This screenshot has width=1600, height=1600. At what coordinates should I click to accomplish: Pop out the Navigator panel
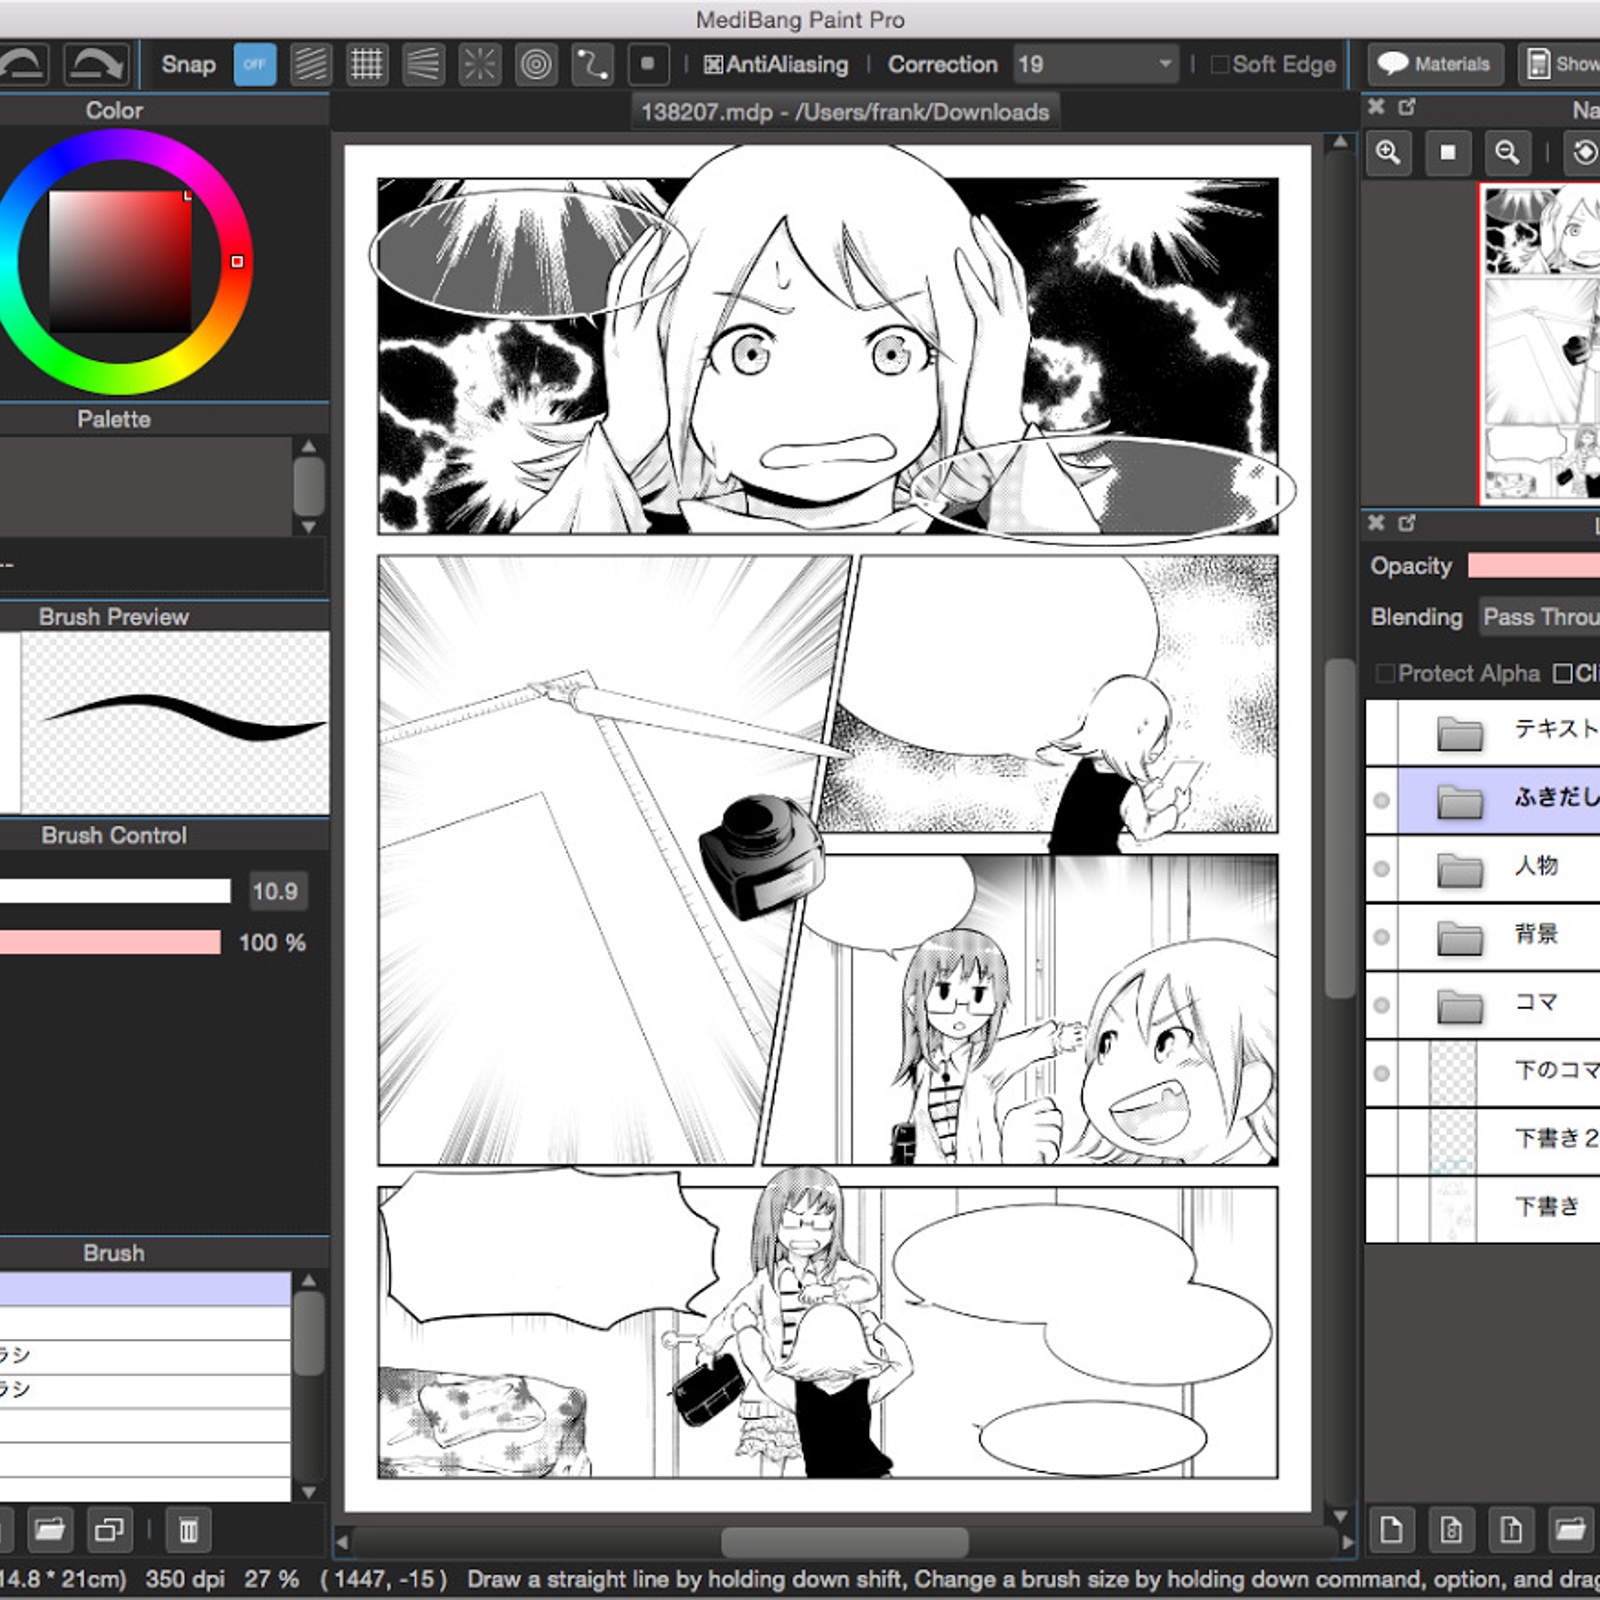tap(1407, 106)
